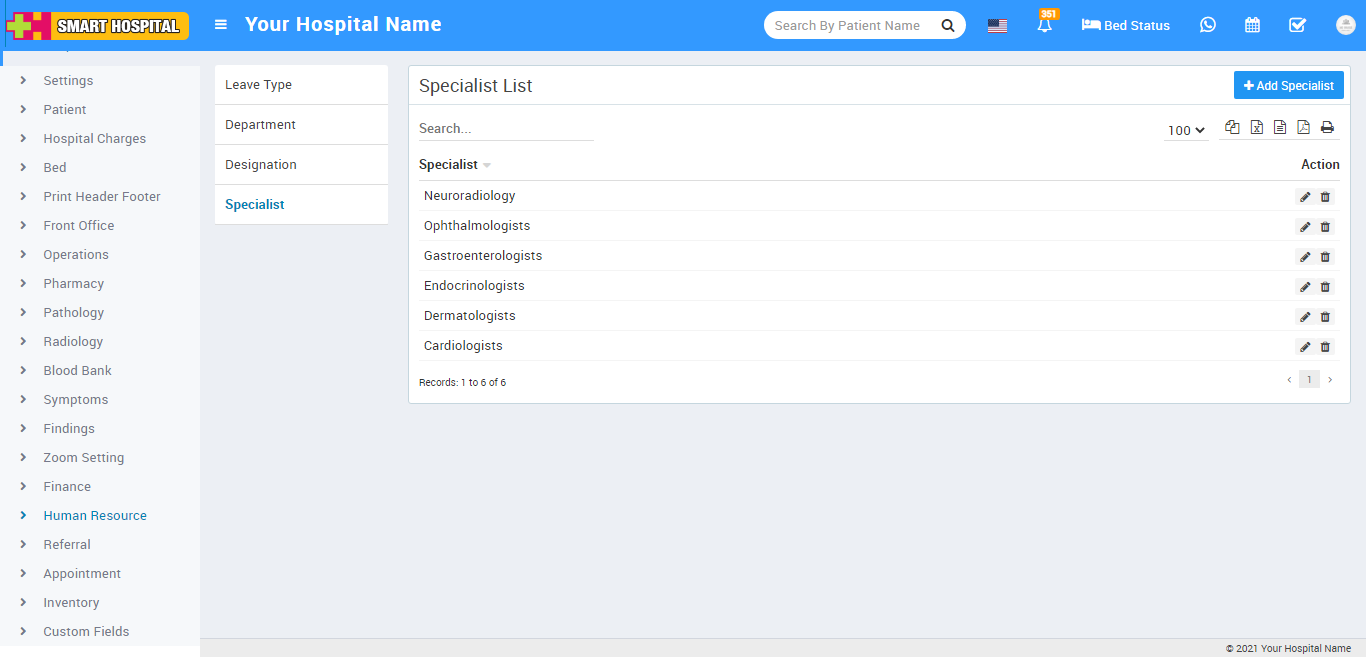Toggle the sidebar hamburger menu

click(221, 25)
